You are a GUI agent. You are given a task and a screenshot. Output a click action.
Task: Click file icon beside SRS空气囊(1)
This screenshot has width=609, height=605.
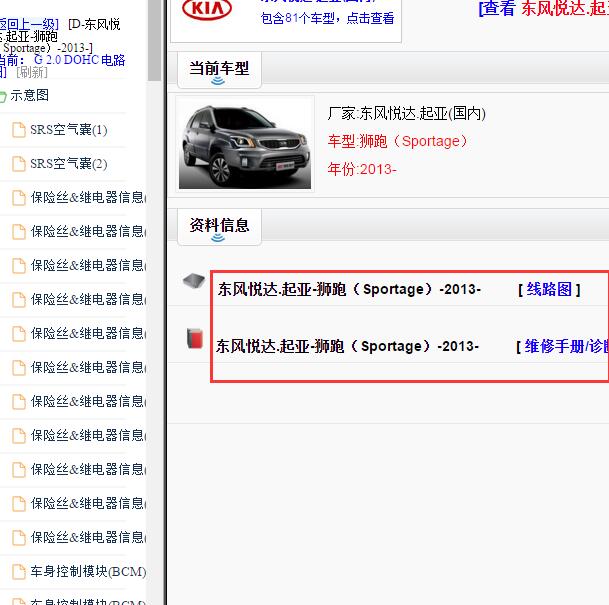18,130
